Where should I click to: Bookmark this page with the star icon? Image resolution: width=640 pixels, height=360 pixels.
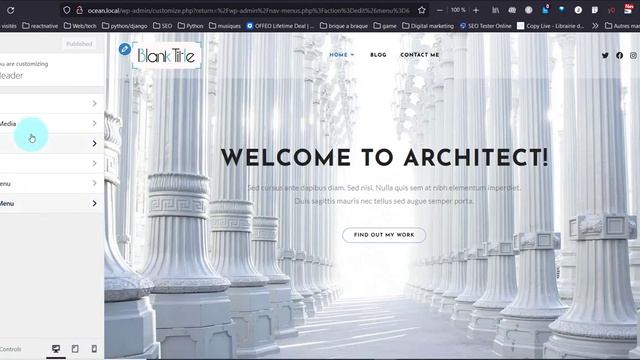point(422,10)
